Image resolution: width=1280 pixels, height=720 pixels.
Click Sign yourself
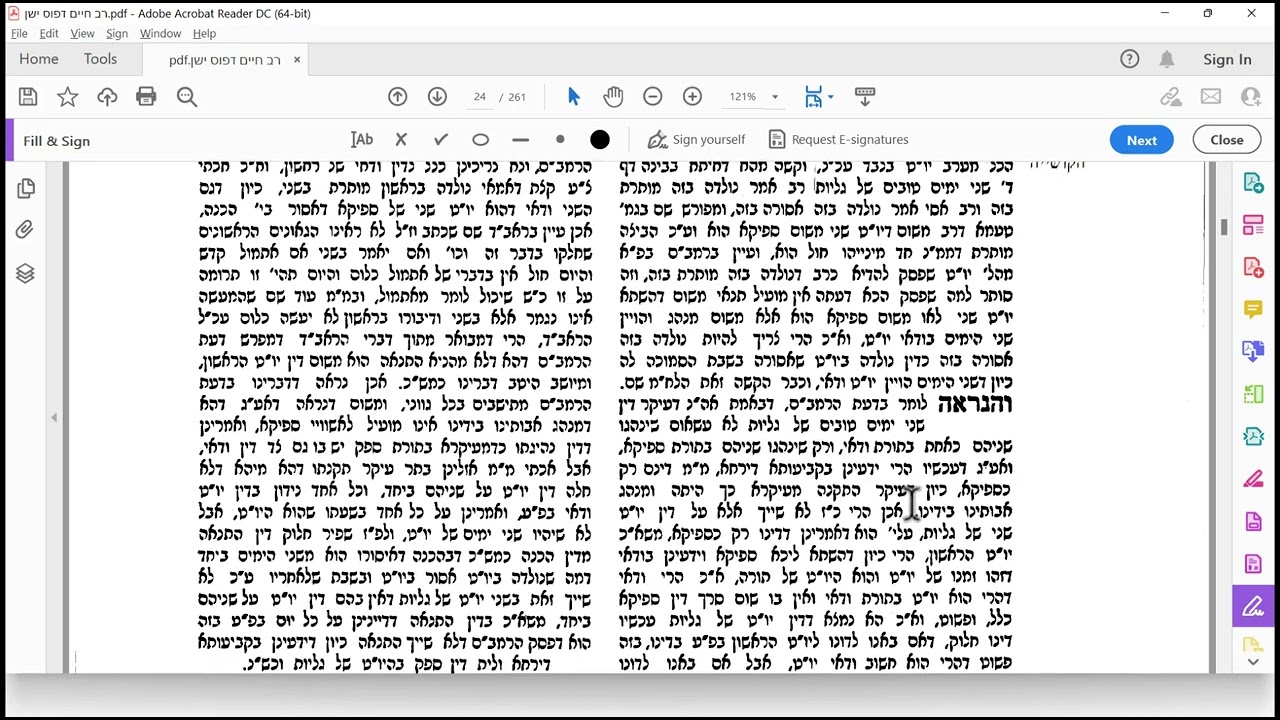tap(696, 140)
